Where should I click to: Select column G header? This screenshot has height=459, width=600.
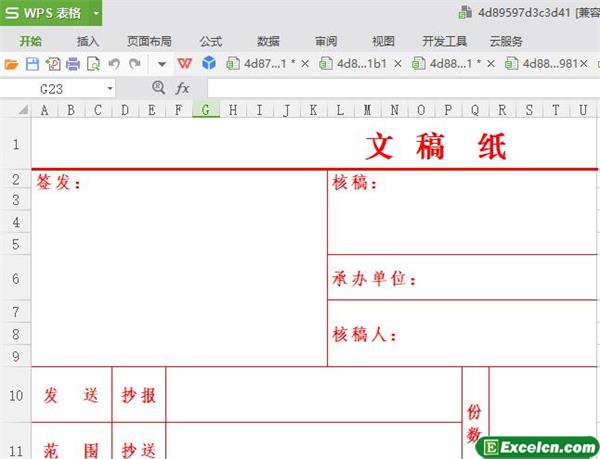206,110
